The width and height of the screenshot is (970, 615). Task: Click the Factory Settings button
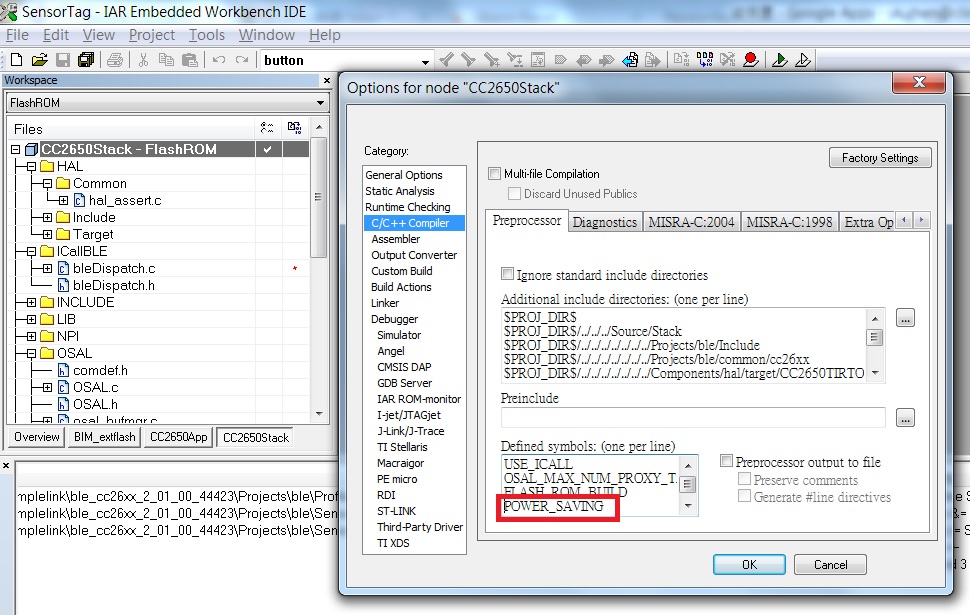click(880, 158)
